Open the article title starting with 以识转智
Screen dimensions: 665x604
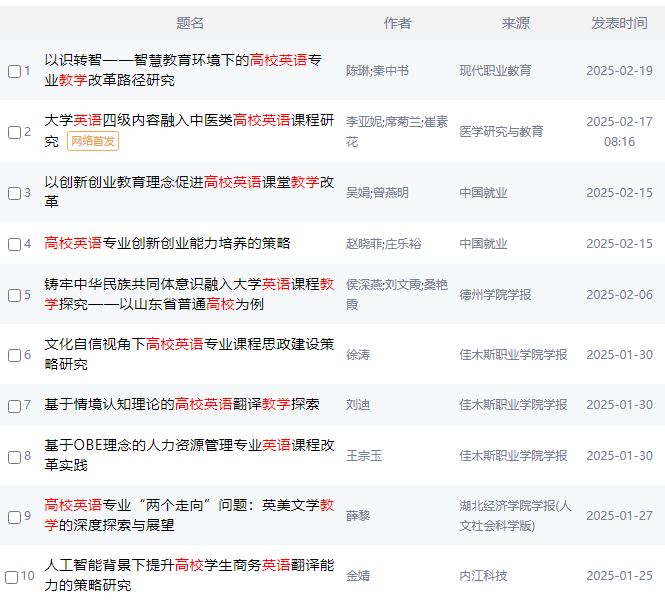(183, 70)
